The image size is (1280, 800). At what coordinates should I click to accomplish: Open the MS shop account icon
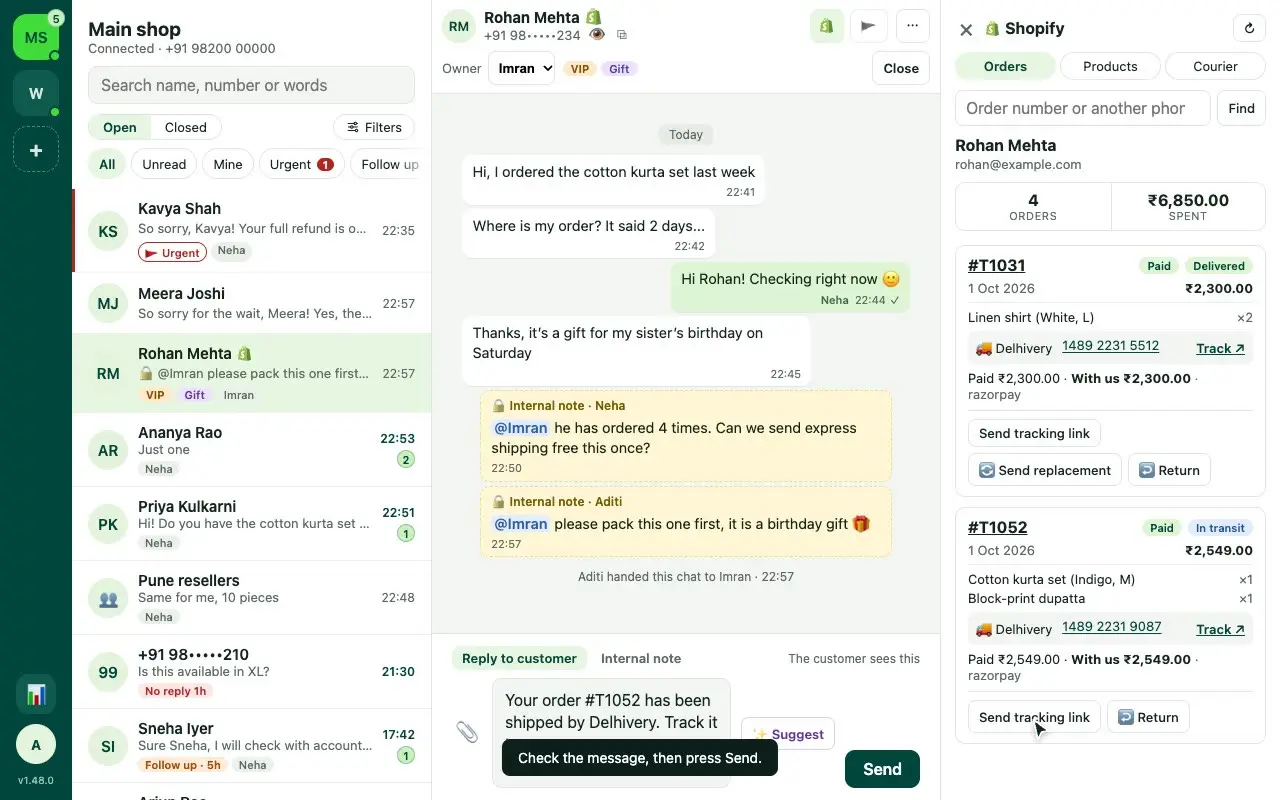(36, 37)
